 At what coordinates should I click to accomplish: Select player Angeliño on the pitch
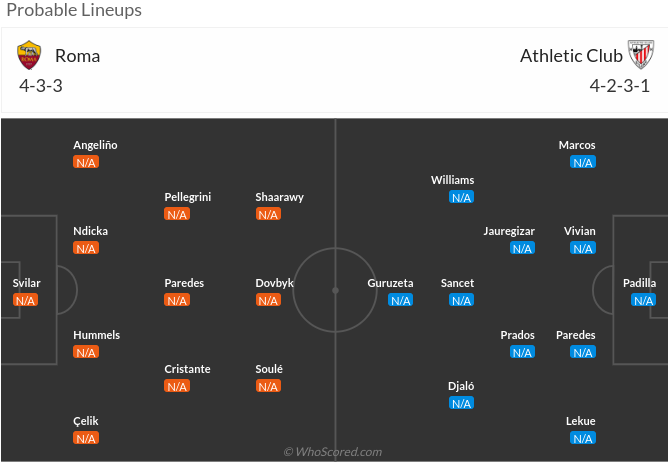(x=95, y=145)
